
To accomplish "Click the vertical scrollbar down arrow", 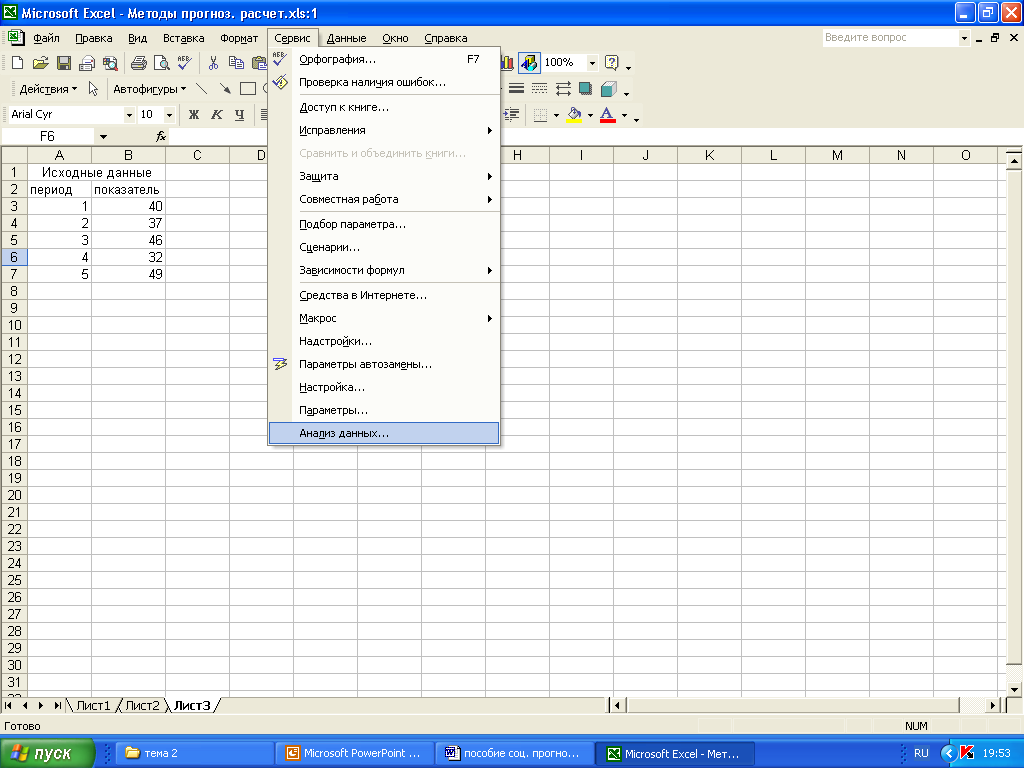I will coord(1014,689).
